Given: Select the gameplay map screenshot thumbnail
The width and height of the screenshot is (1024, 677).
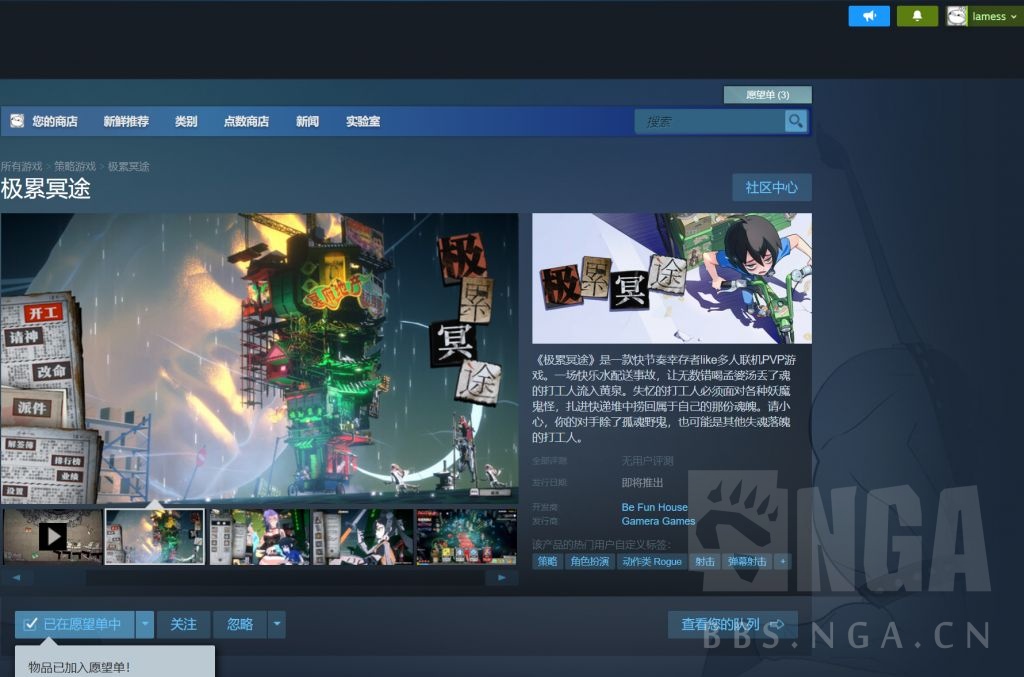Looking at the screenshot, I should 466,537.
